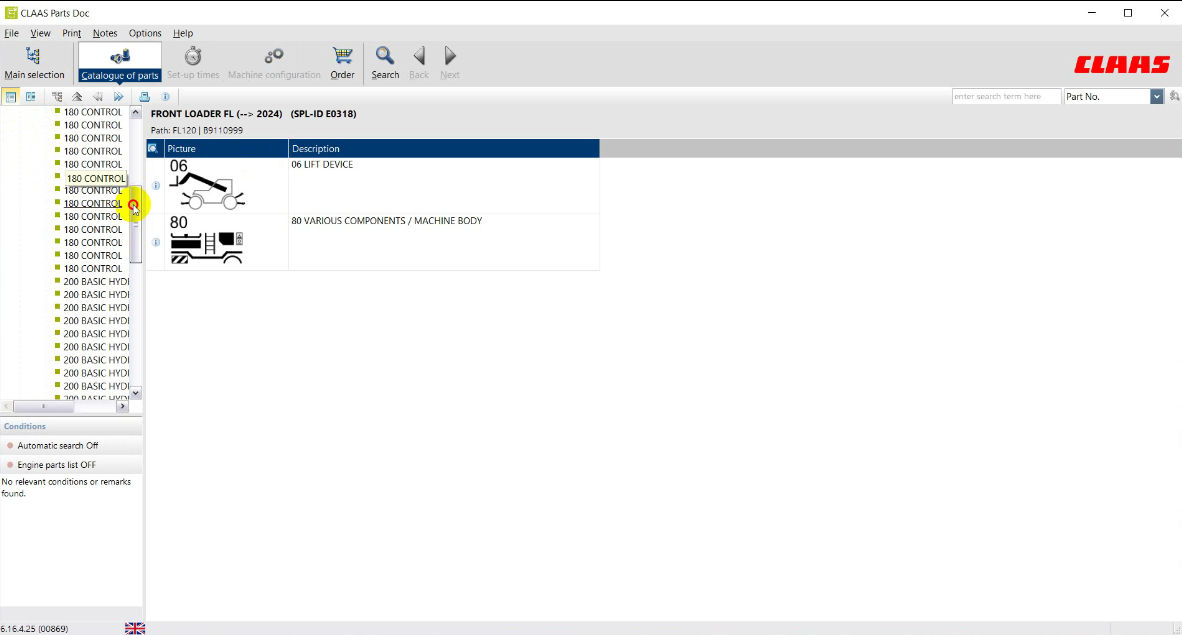Go to Next with the right arrow
This screenshot has width=1182, height=635.
click(x=450, y=63)
